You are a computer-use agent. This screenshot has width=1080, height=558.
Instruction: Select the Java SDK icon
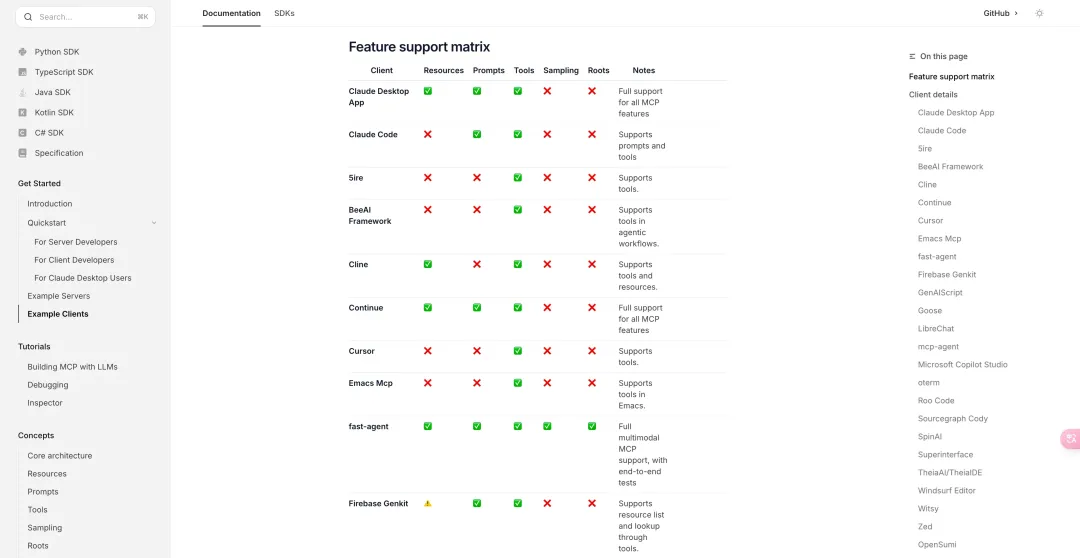coord(23,92)
